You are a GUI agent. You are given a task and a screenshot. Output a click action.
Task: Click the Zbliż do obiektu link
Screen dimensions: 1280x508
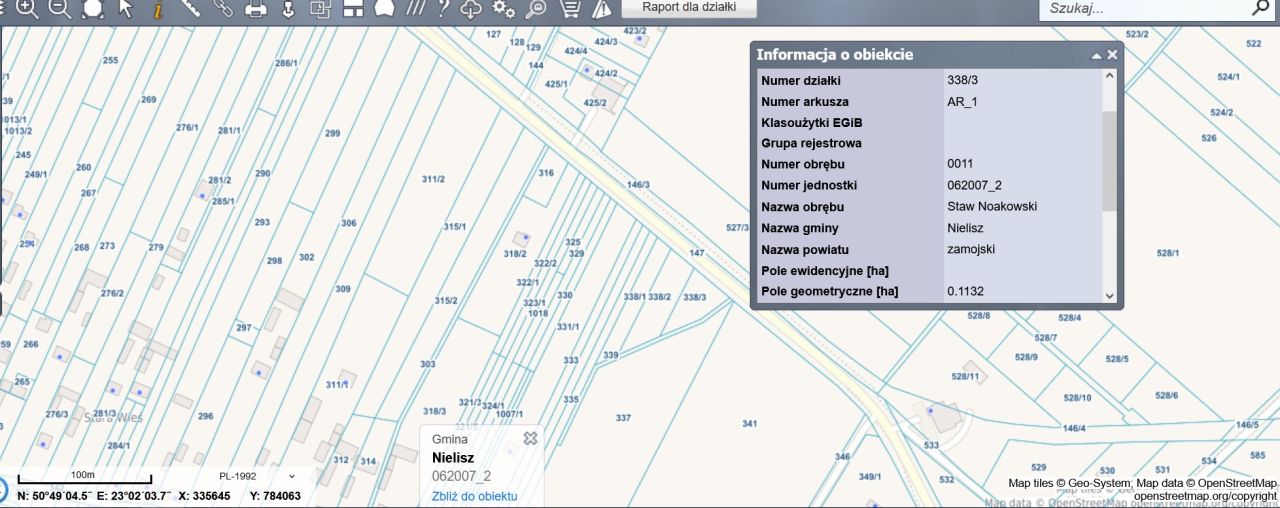(474, 496)
